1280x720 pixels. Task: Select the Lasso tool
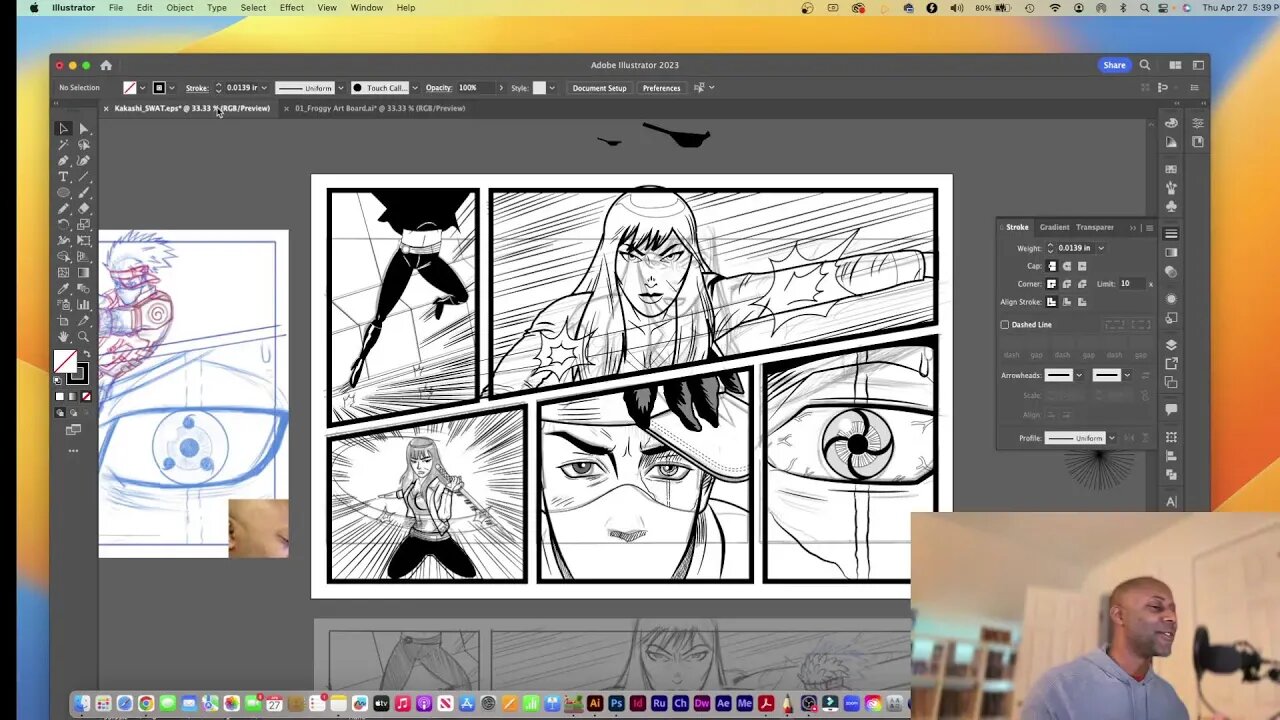[x=84, y=144]
